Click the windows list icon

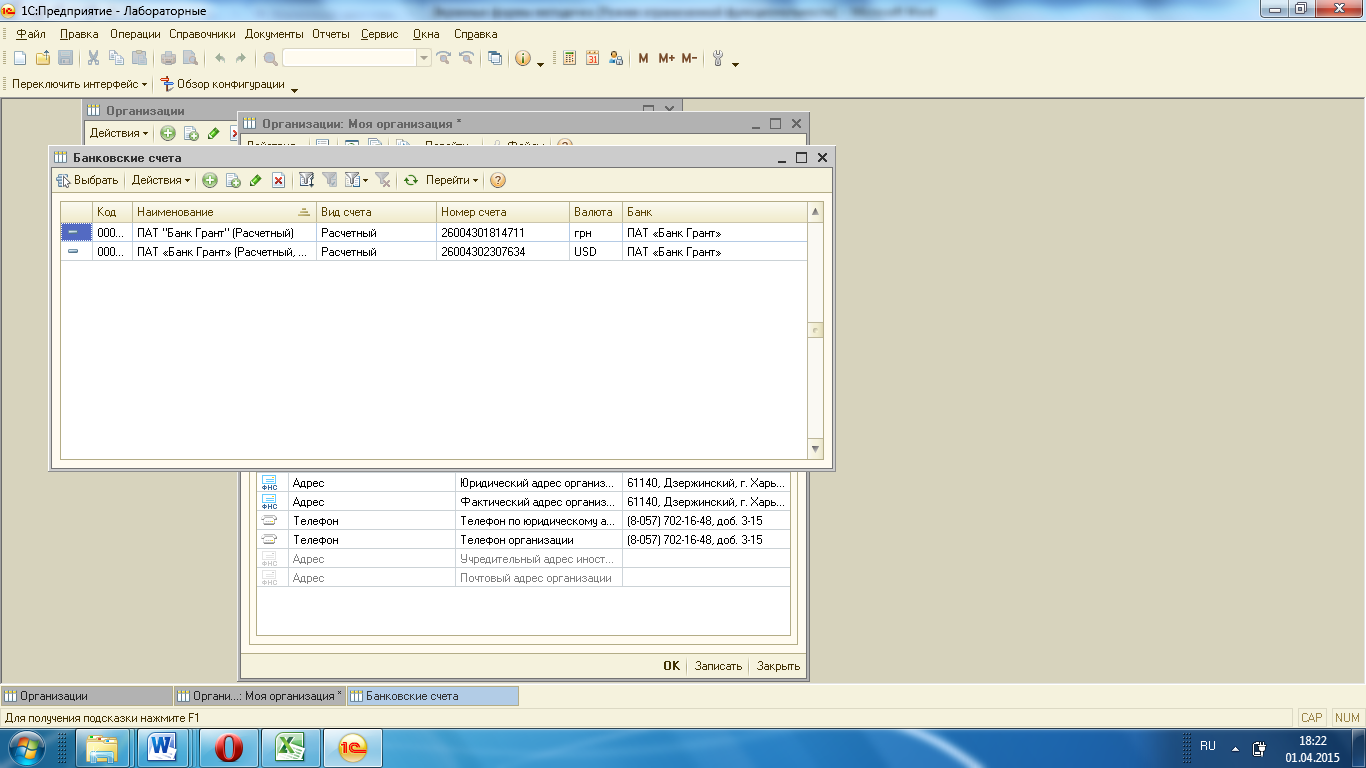[x=495, y=58]
